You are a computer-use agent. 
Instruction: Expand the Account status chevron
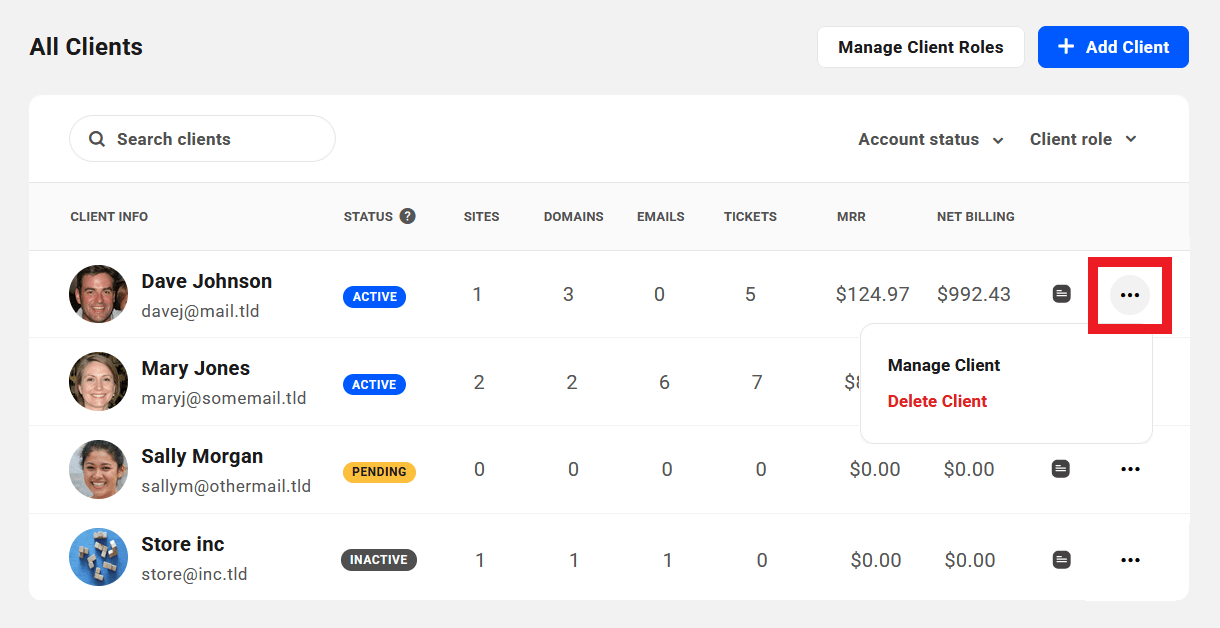997,140
